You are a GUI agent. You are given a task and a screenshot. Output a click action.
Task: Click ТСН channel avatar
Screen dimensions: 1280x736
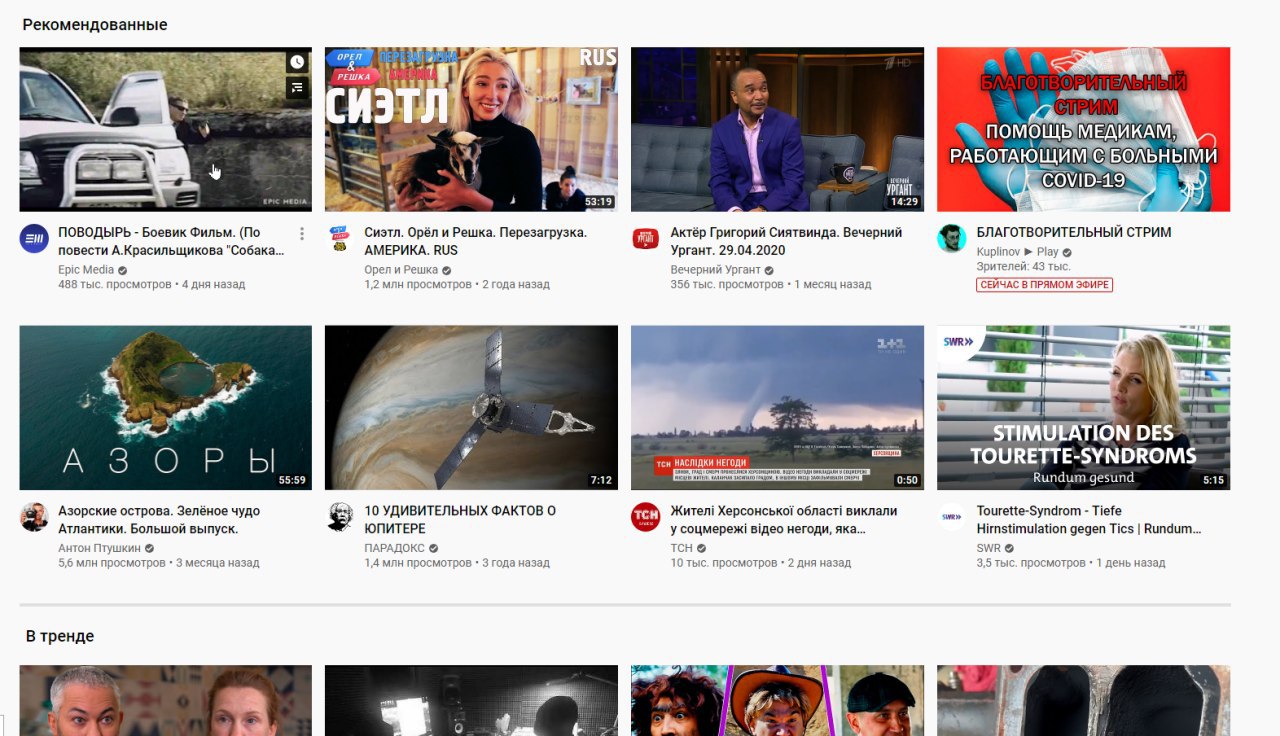(x=646, y=516)
